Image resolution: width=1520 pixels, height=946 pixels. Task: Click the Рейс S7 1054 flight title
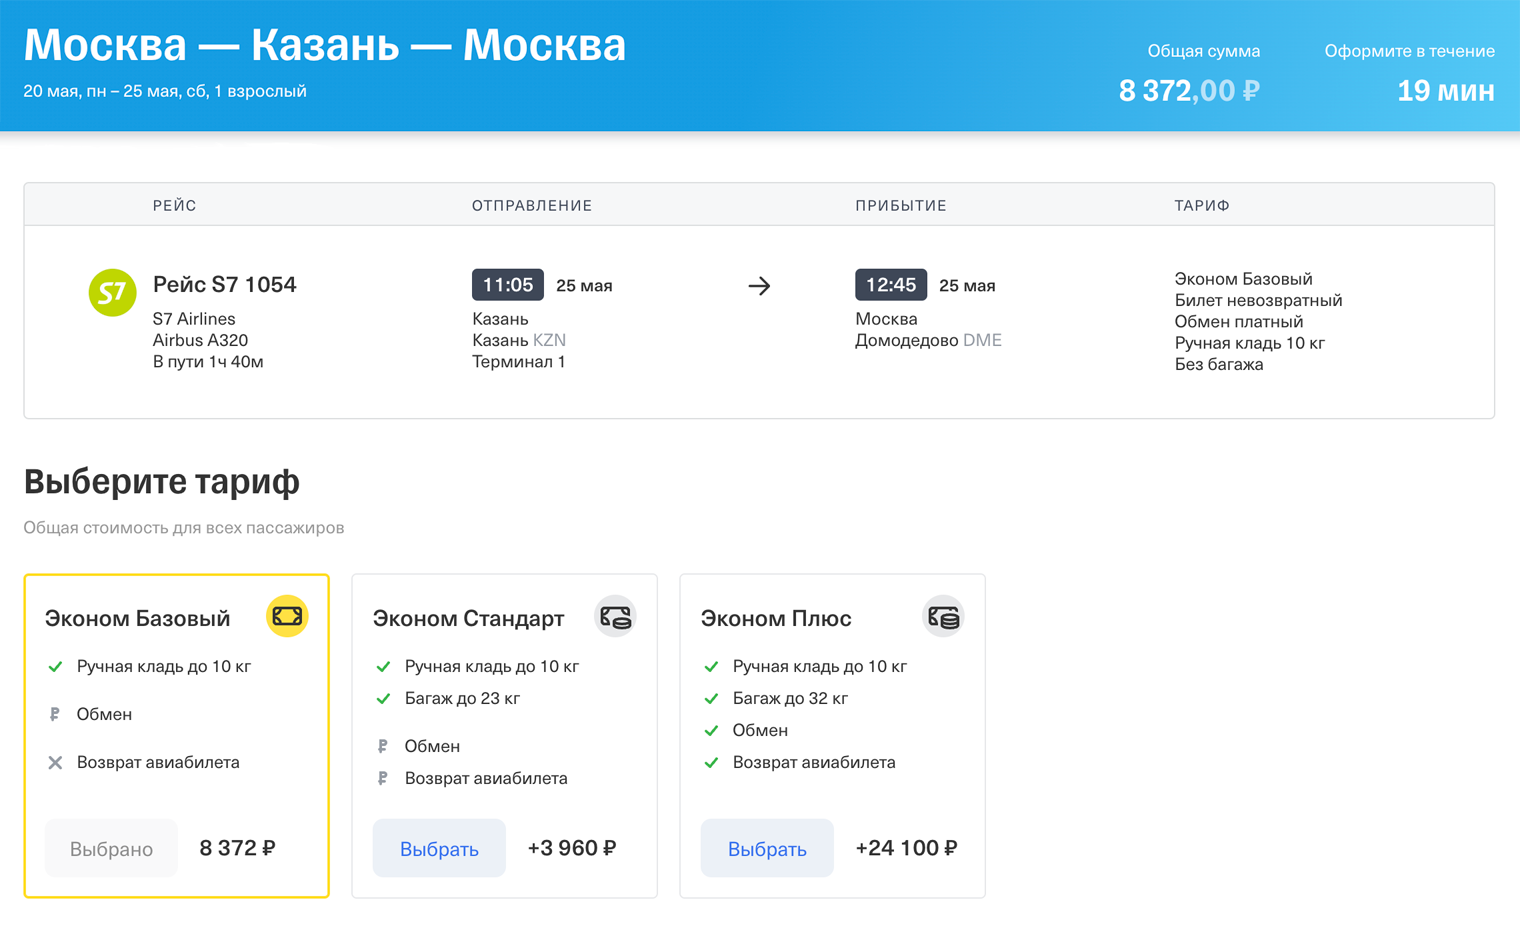225,284
